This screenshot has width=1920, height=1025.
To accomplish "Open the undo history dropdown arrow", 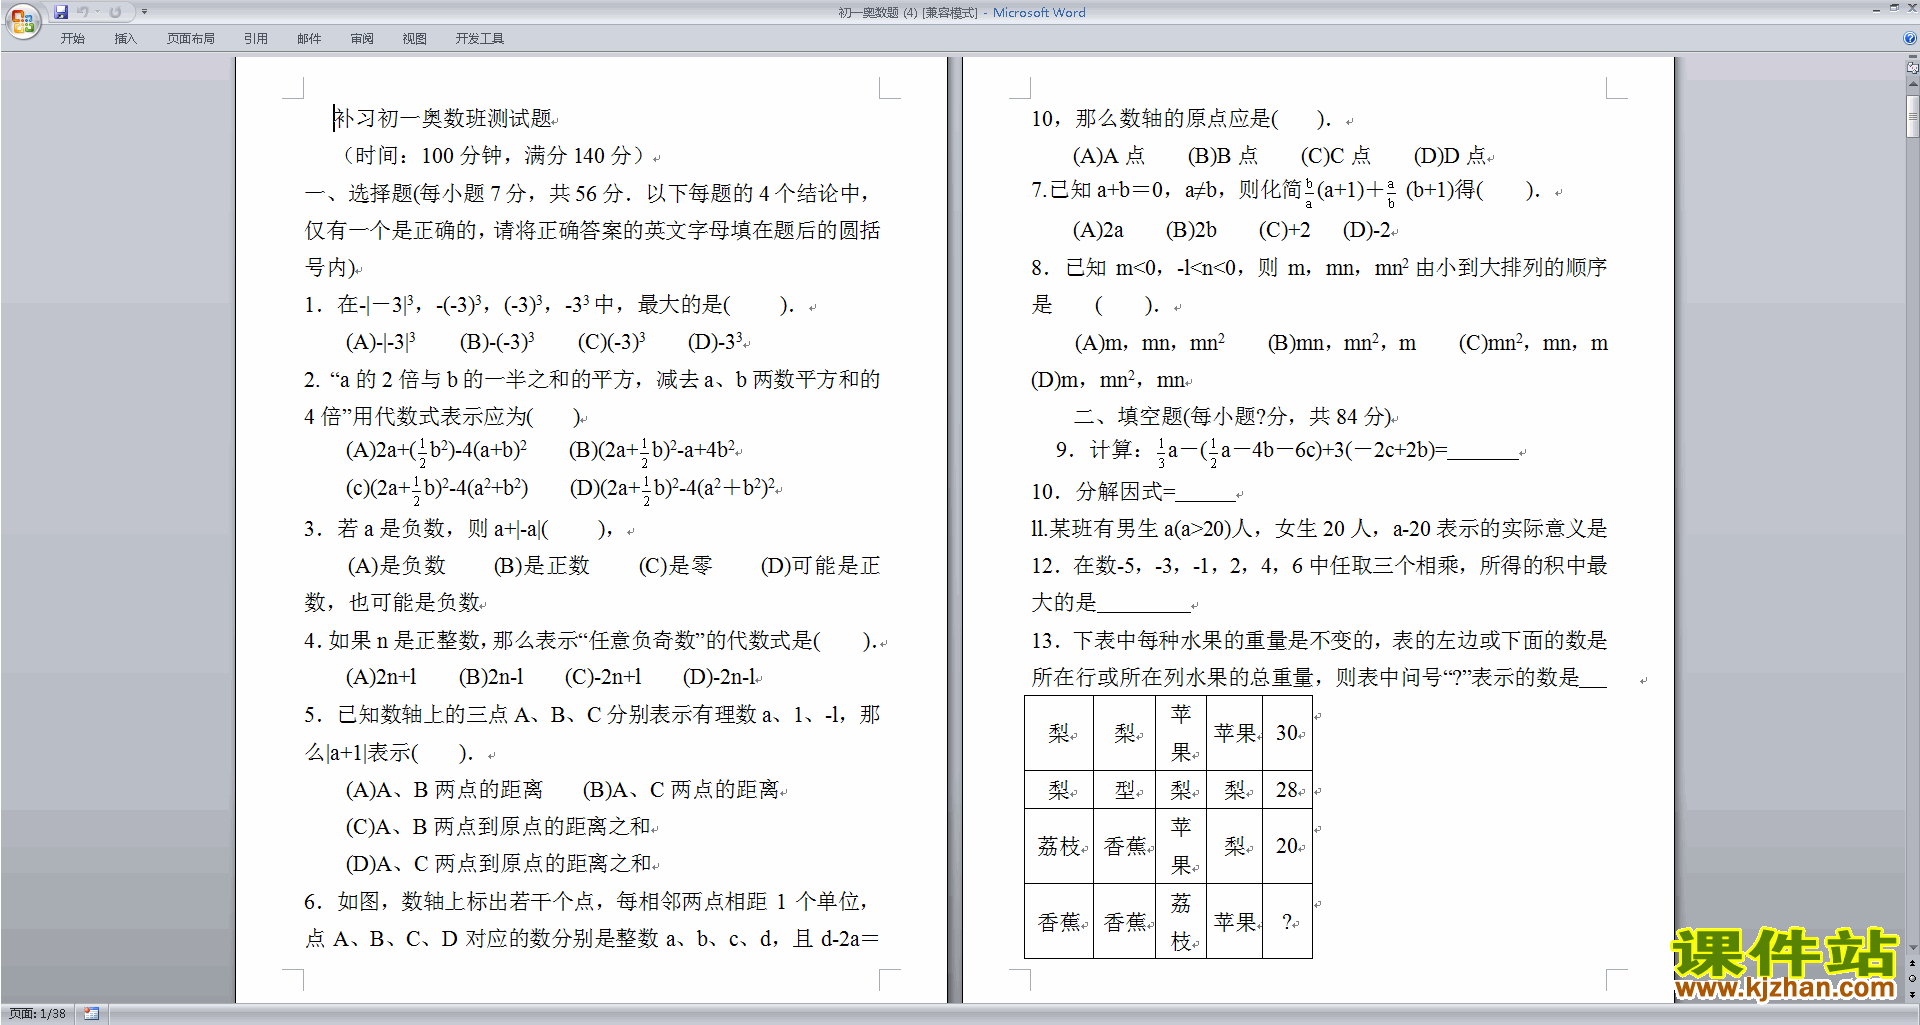I will (x=97, y=12).
